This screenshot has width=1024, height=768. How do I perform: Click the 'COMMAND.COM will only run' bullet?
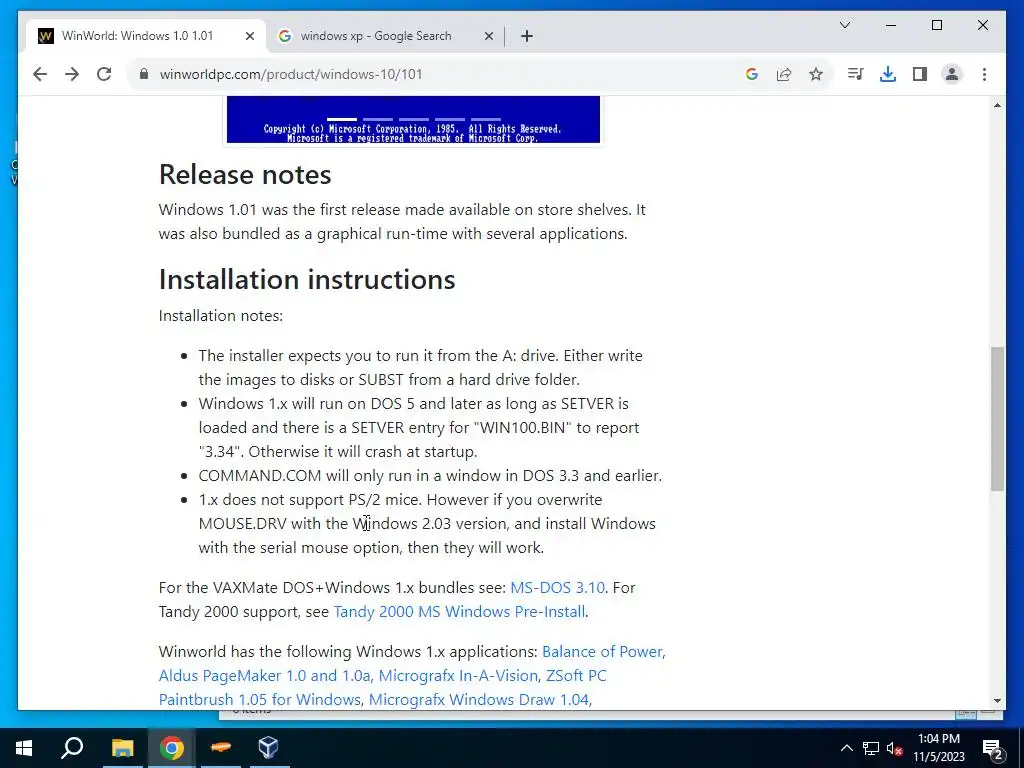click(430, 476)
